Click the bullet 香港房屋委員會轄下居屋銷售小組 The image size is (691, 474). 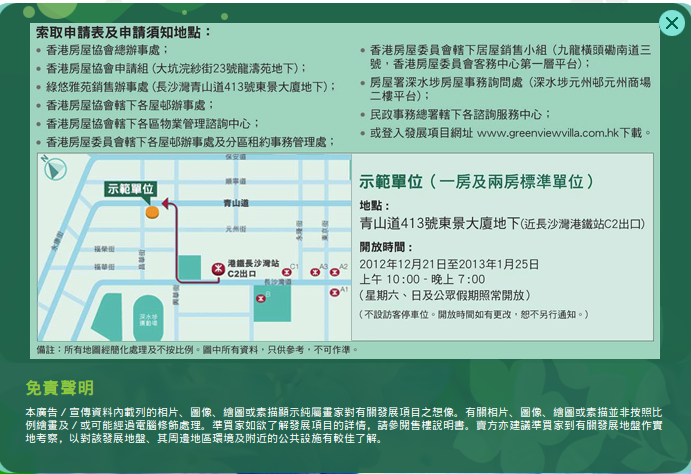(510, 57)
